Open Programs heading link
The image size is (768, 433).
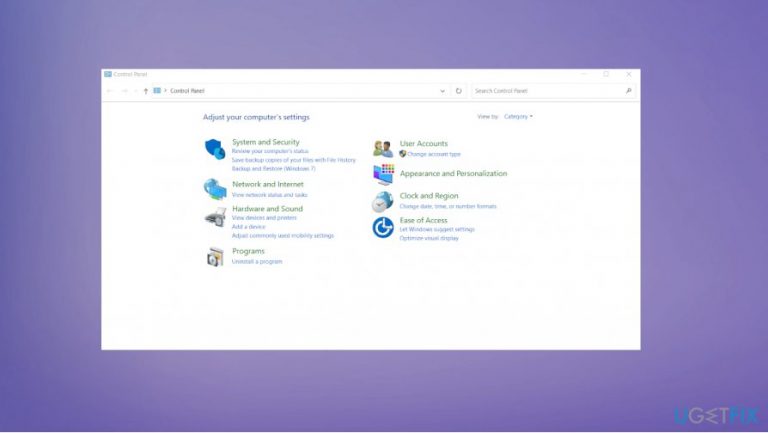click(x=248, y=251)
